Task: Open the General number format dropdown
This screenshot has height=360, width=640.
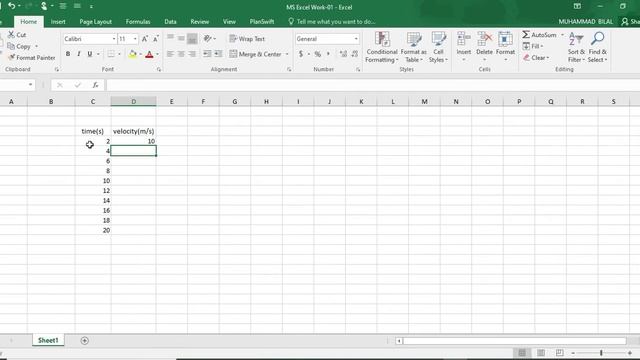Action: [x=356, y=39]
